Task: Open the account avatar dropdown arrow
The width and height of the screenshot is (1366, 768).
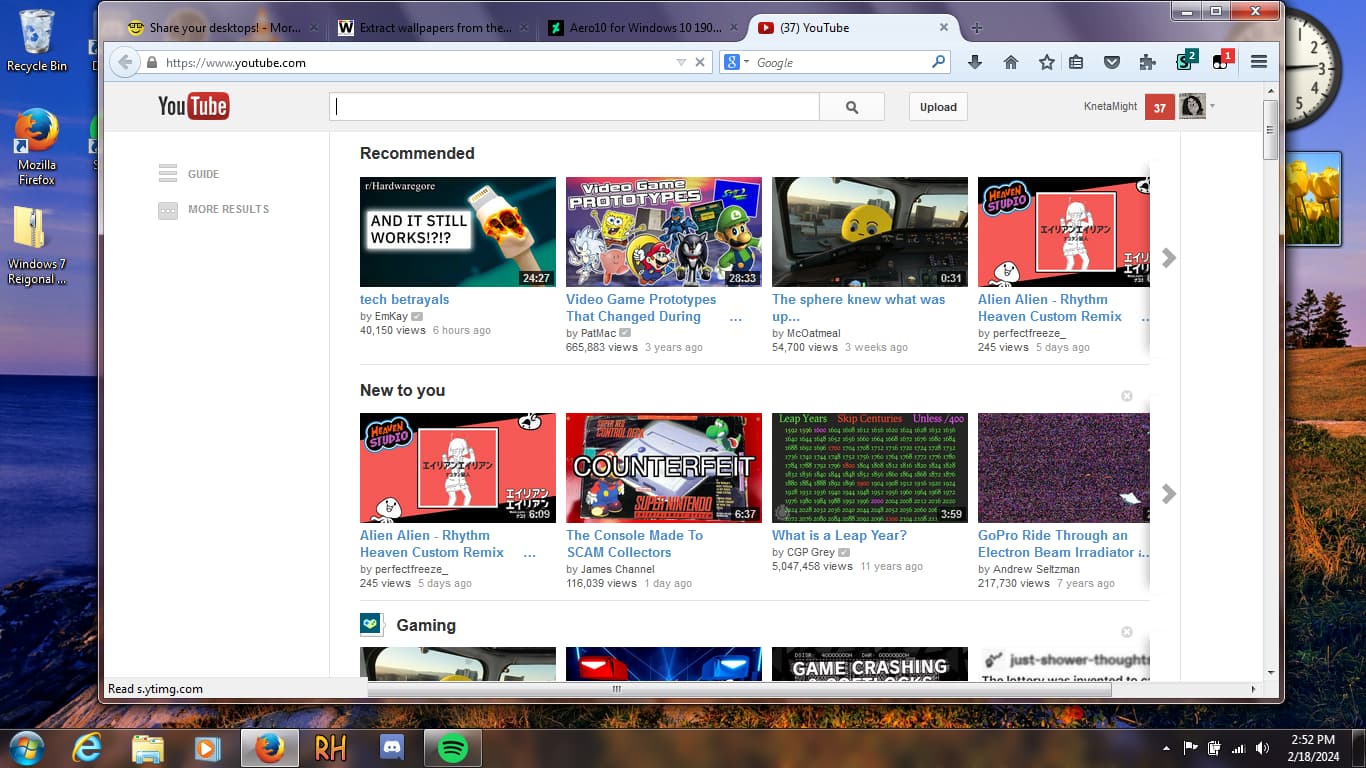Action: pyautogui.click(x=1213, y=106)
